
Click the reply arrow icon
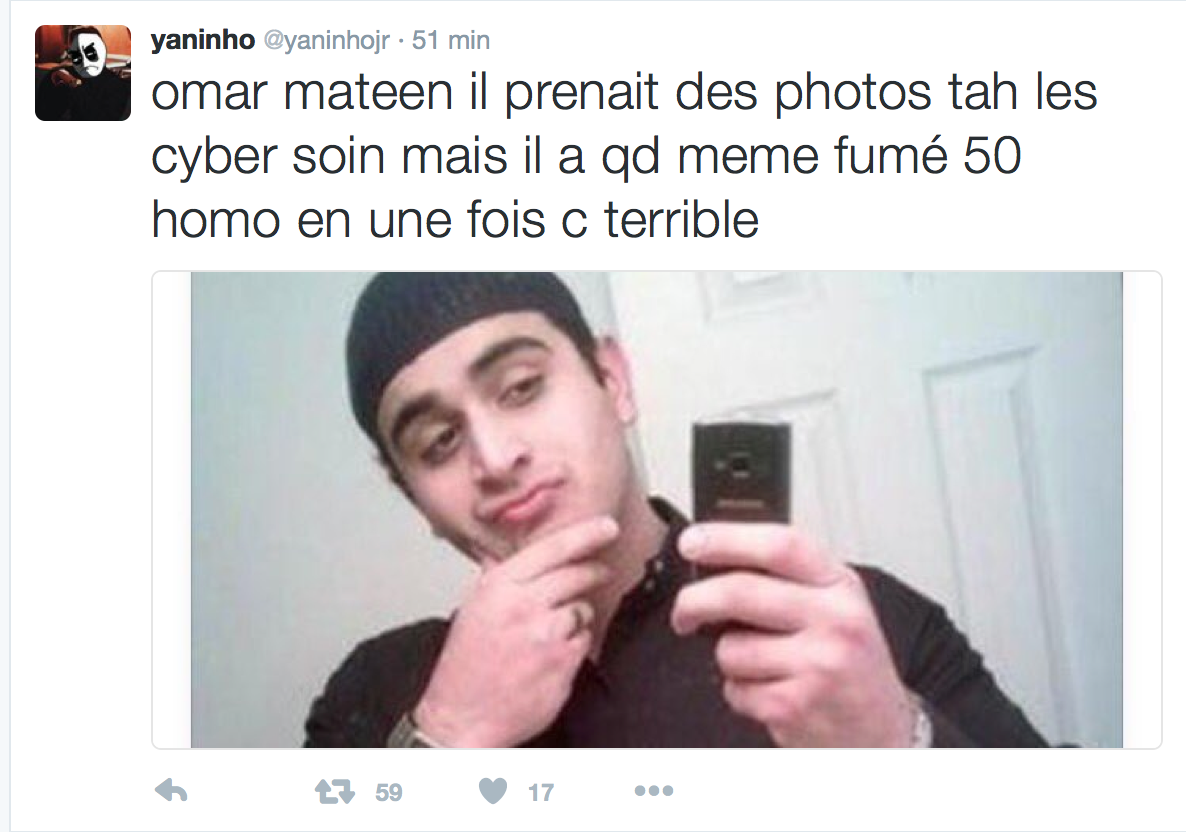(171, 791)
